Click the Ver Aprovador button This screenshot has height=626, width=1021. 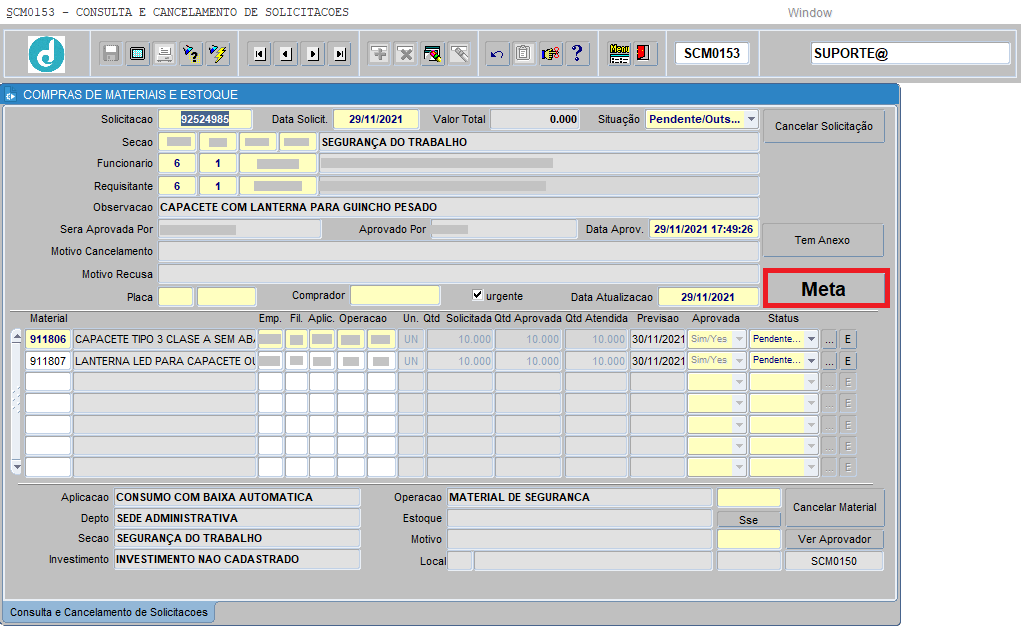pos(835,539)
